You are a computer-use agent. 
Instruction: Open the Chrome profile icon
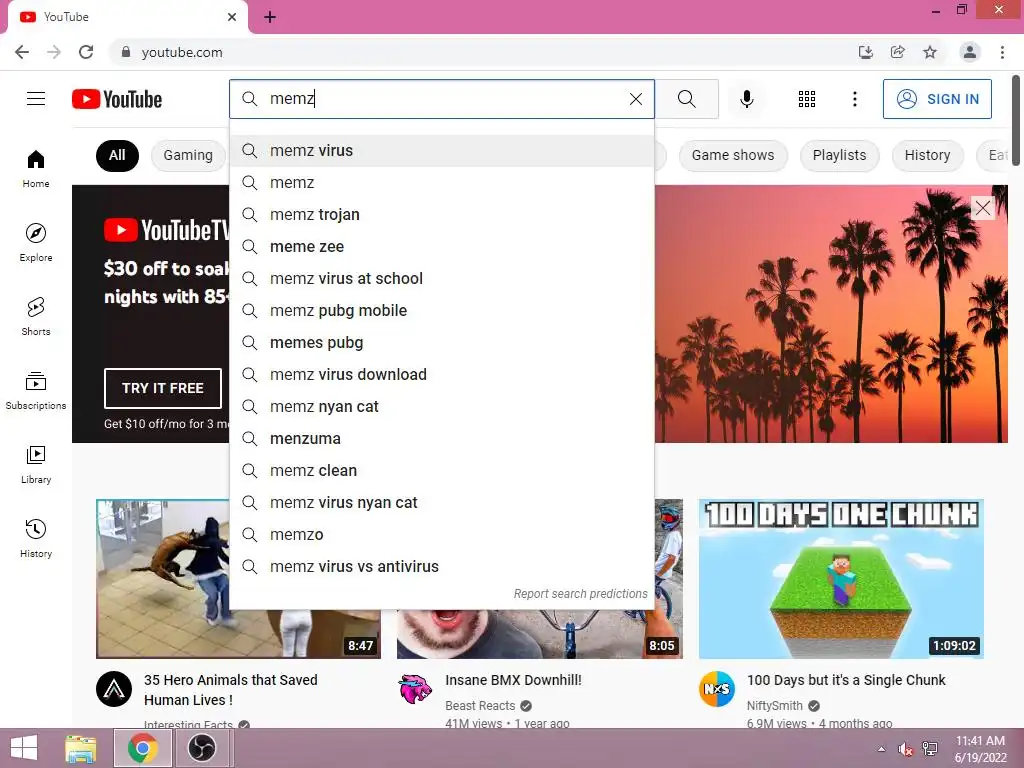[970, 52]
